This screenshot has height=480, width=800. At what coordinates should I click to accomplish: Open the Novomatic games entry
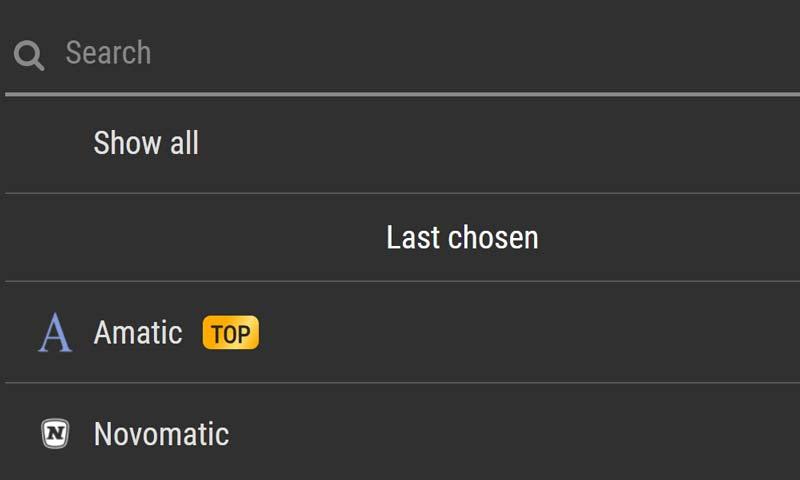coord(400,434)
